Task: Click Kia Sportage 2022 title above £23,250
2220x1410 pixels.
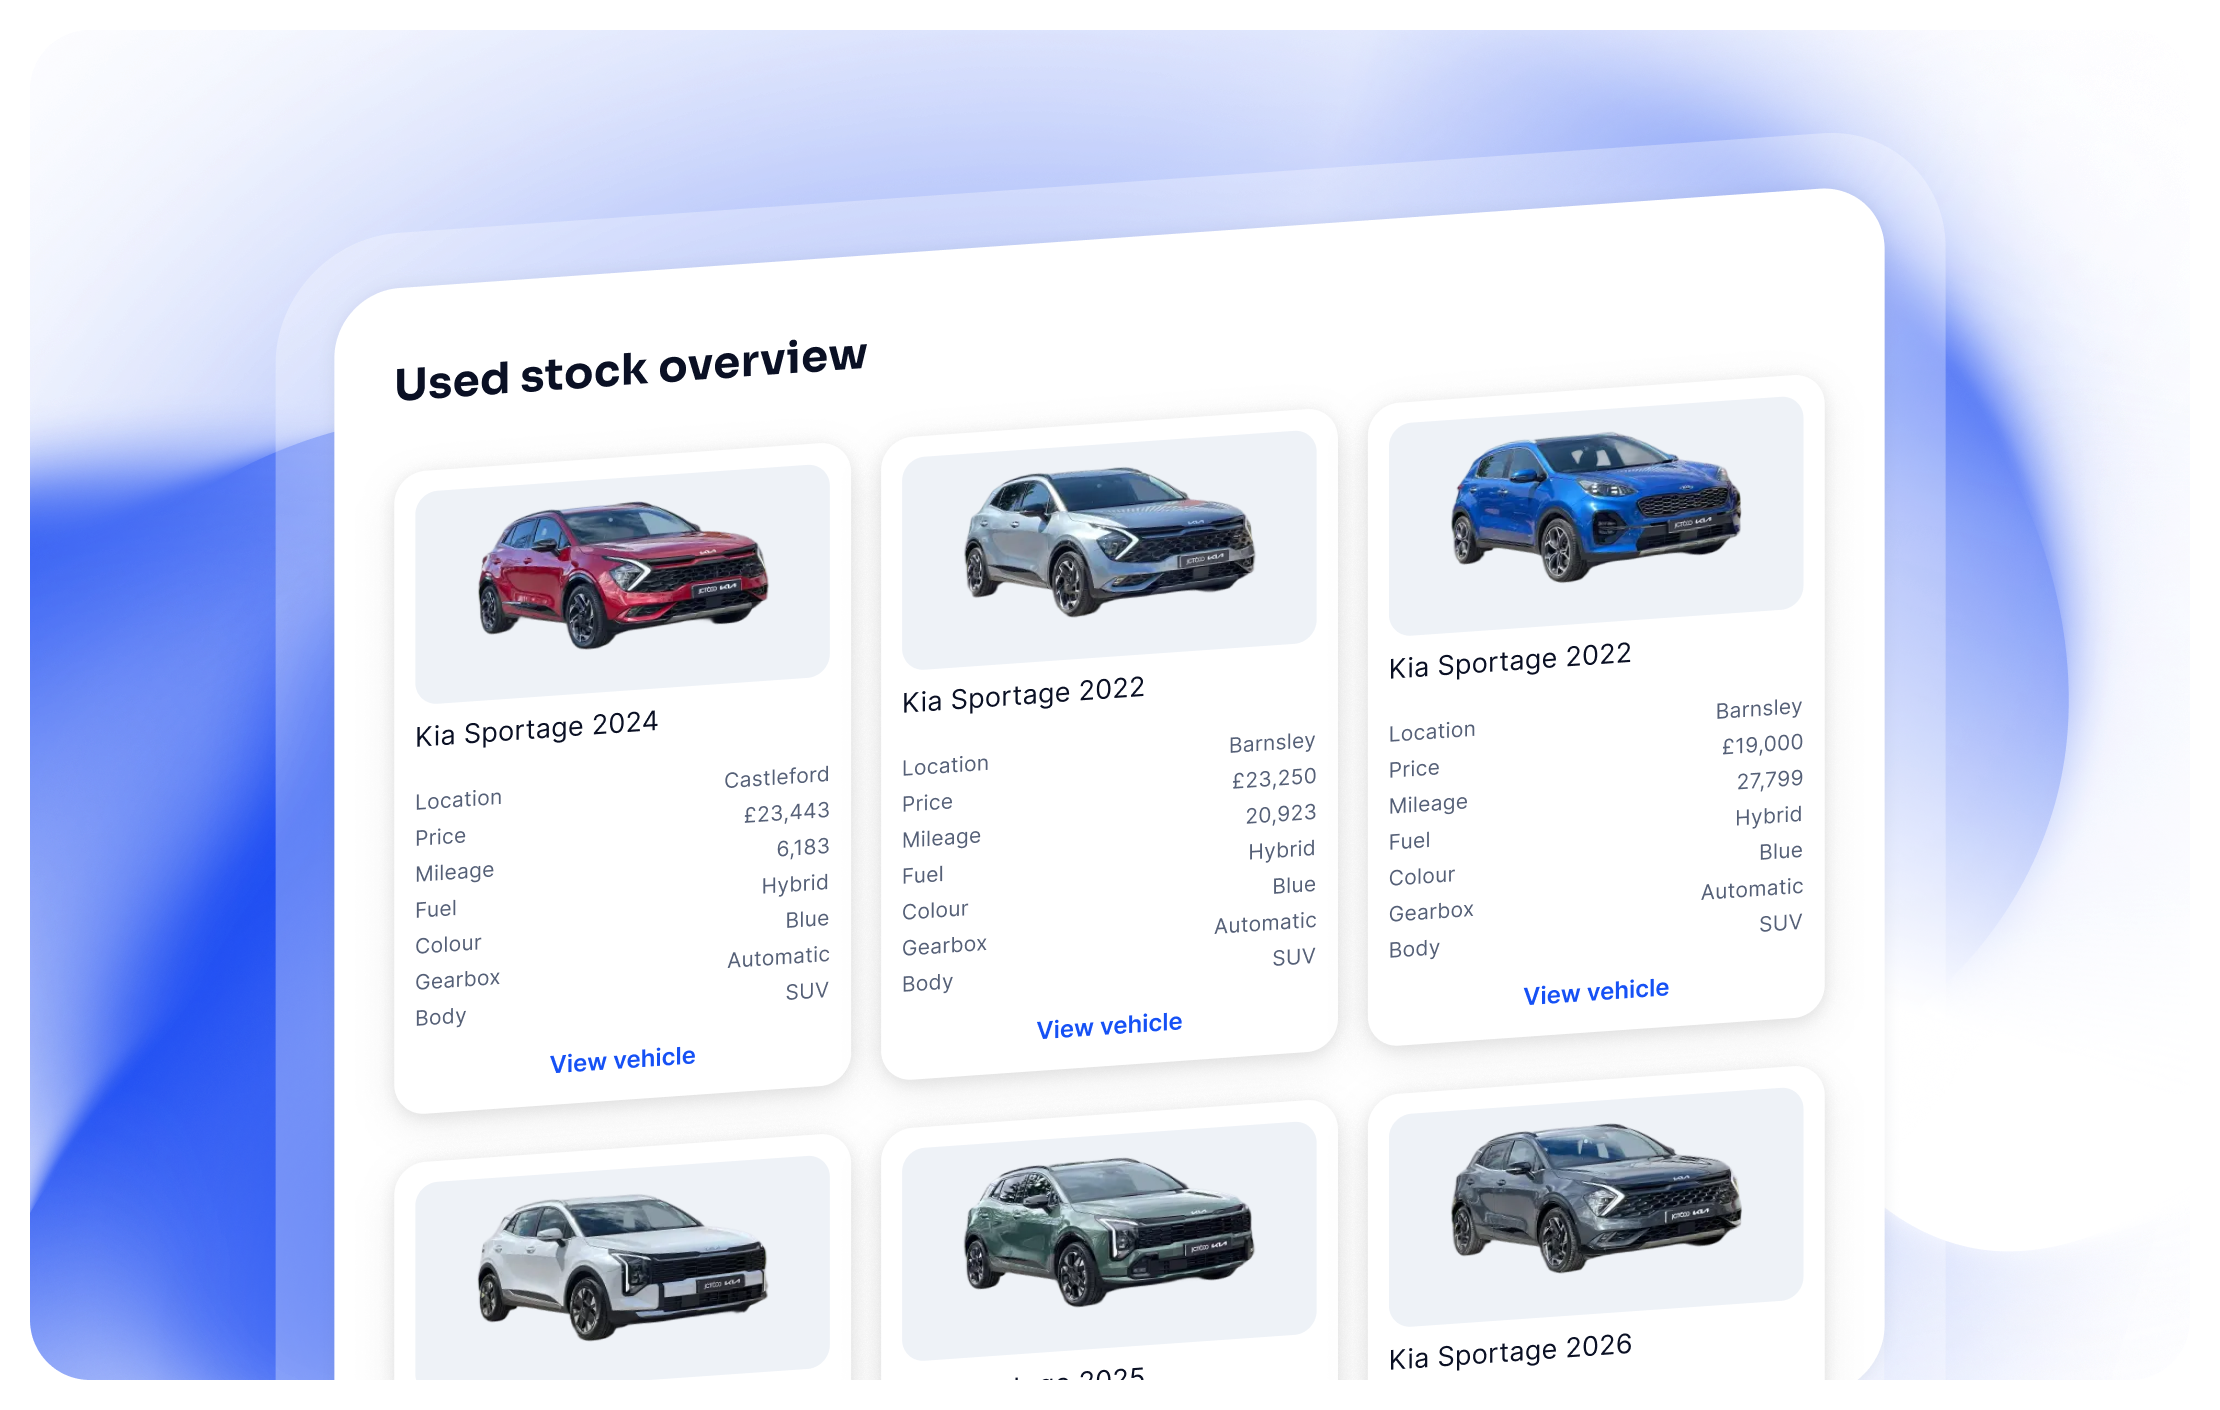Action: [x=1023, y=695]
